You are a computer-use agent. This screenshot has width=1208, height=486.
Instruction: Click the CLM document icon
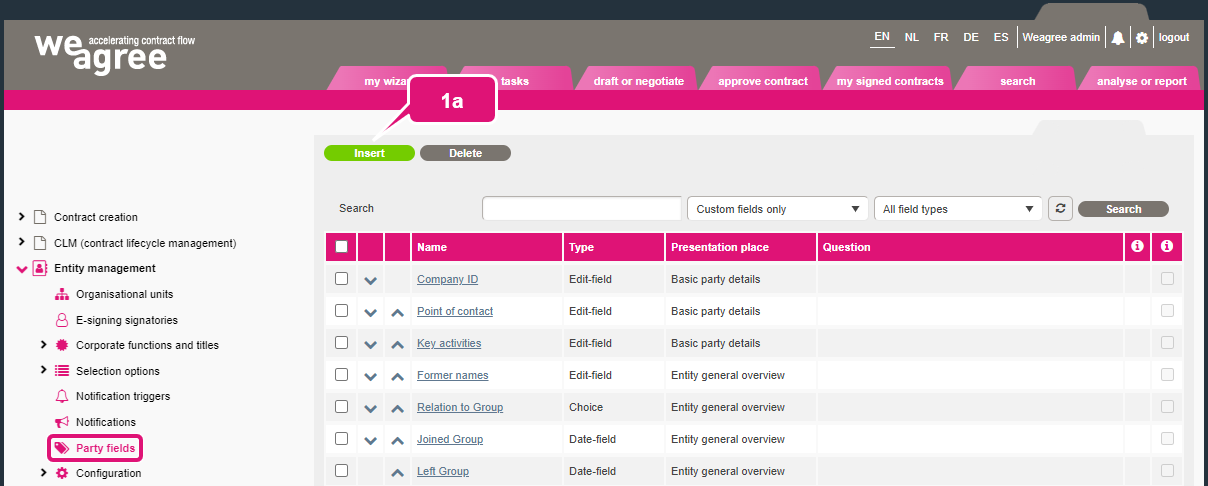(x=40, y=243)
